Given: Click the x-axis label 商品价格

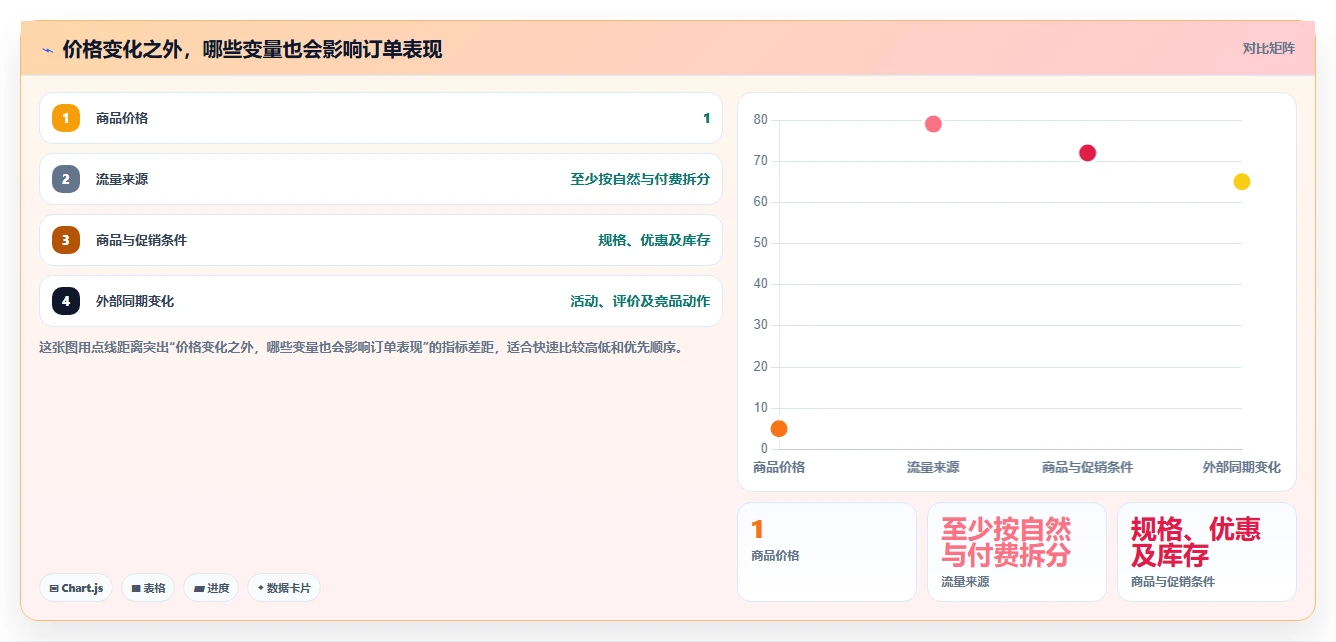Looking at the screenshot, I should pos(779,467).
